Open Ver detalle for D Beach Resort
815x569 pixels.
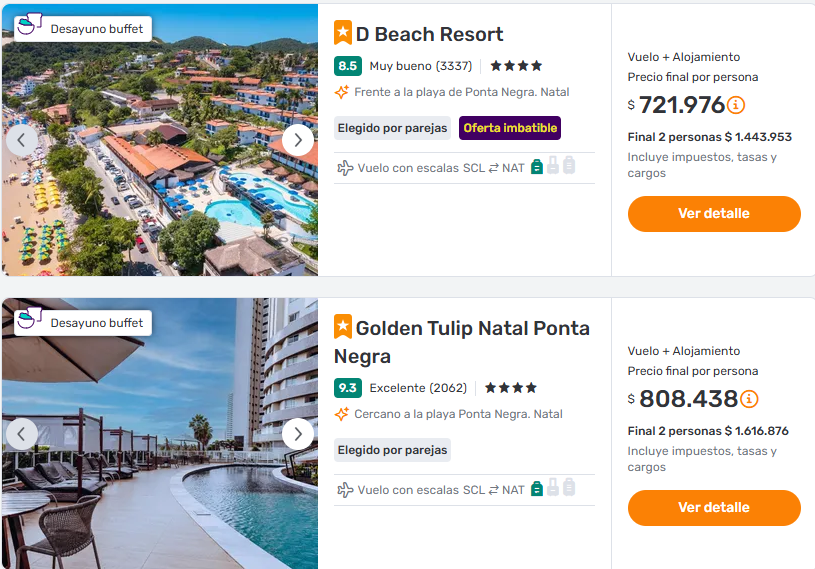click(714, 213)
